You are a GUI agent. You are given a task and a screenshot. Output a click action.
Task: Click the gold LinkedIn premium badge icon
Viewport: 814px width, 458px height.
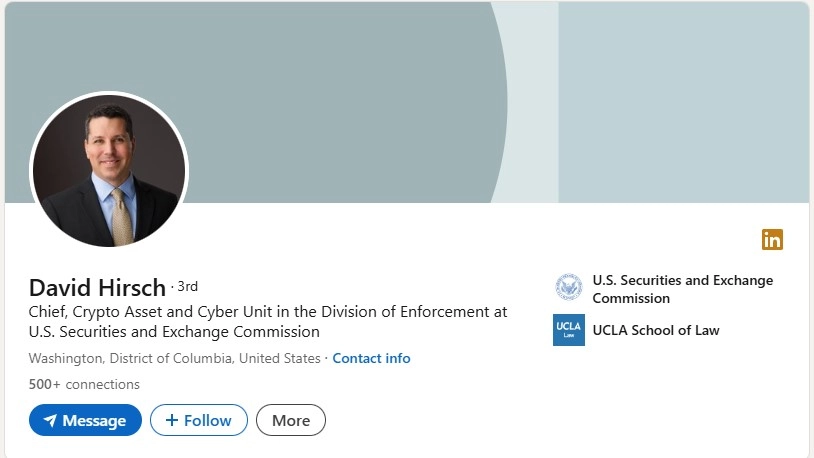tap(772, 239)
